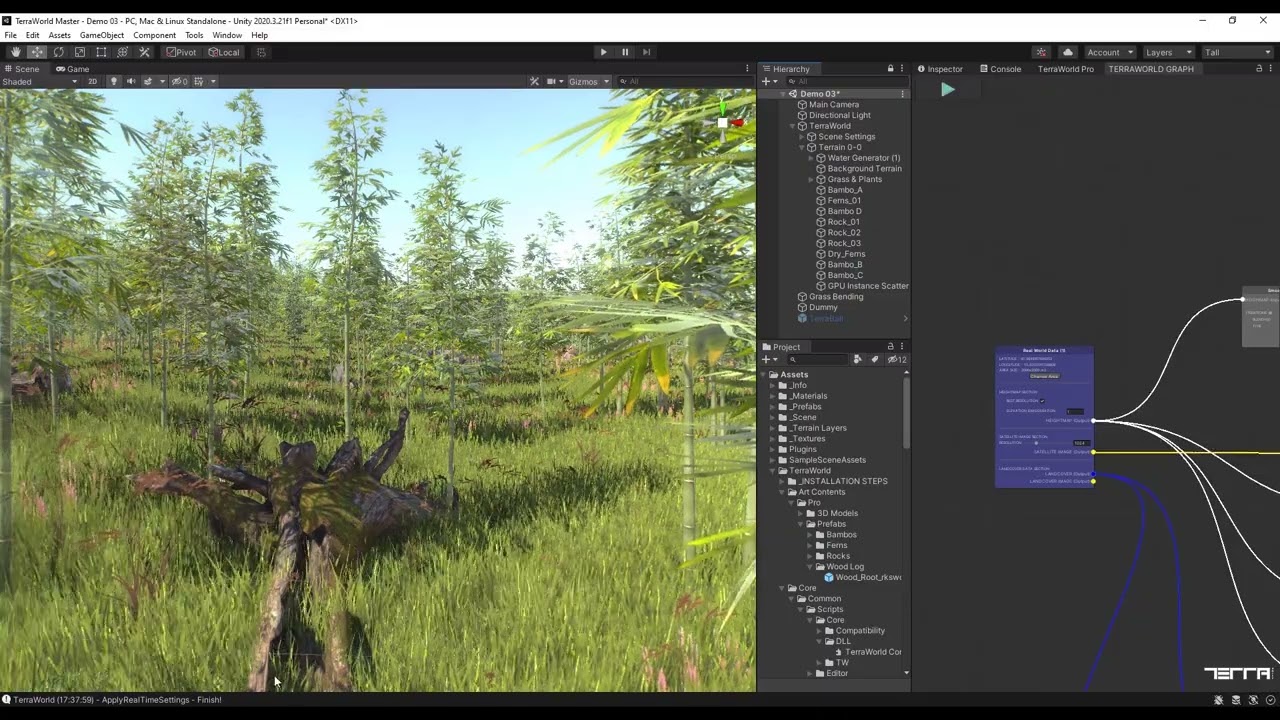Open Hierarchy create (+) button

pos(769,81)
